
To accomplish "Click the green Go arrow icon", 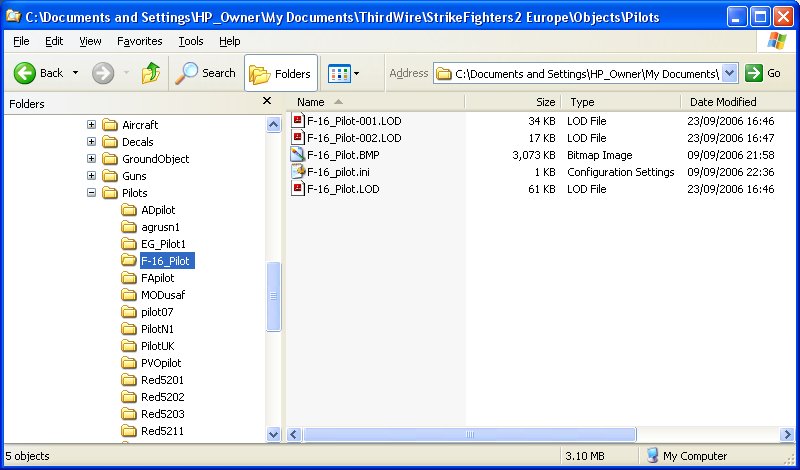I will click(754, 73).
